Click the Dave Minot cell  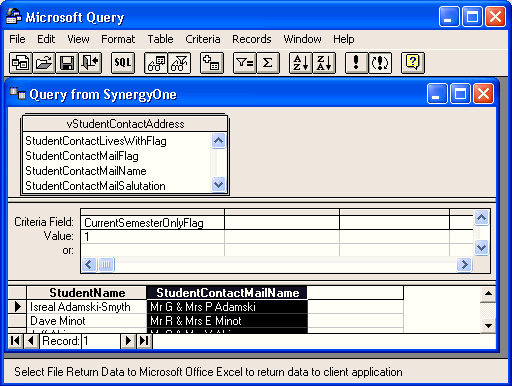point(87,321)
